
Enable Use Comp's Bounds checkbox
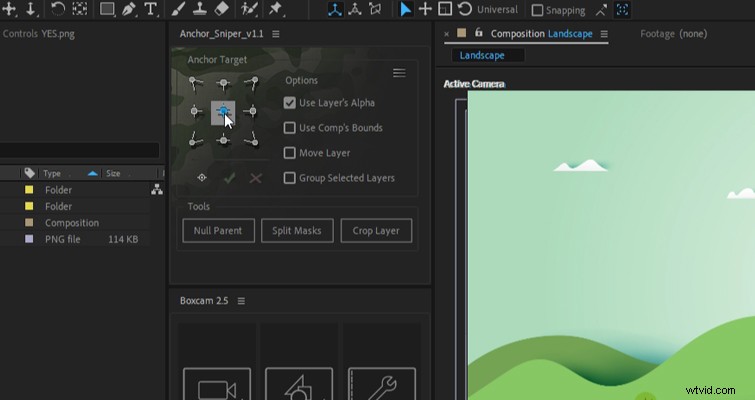pos(289,128)
